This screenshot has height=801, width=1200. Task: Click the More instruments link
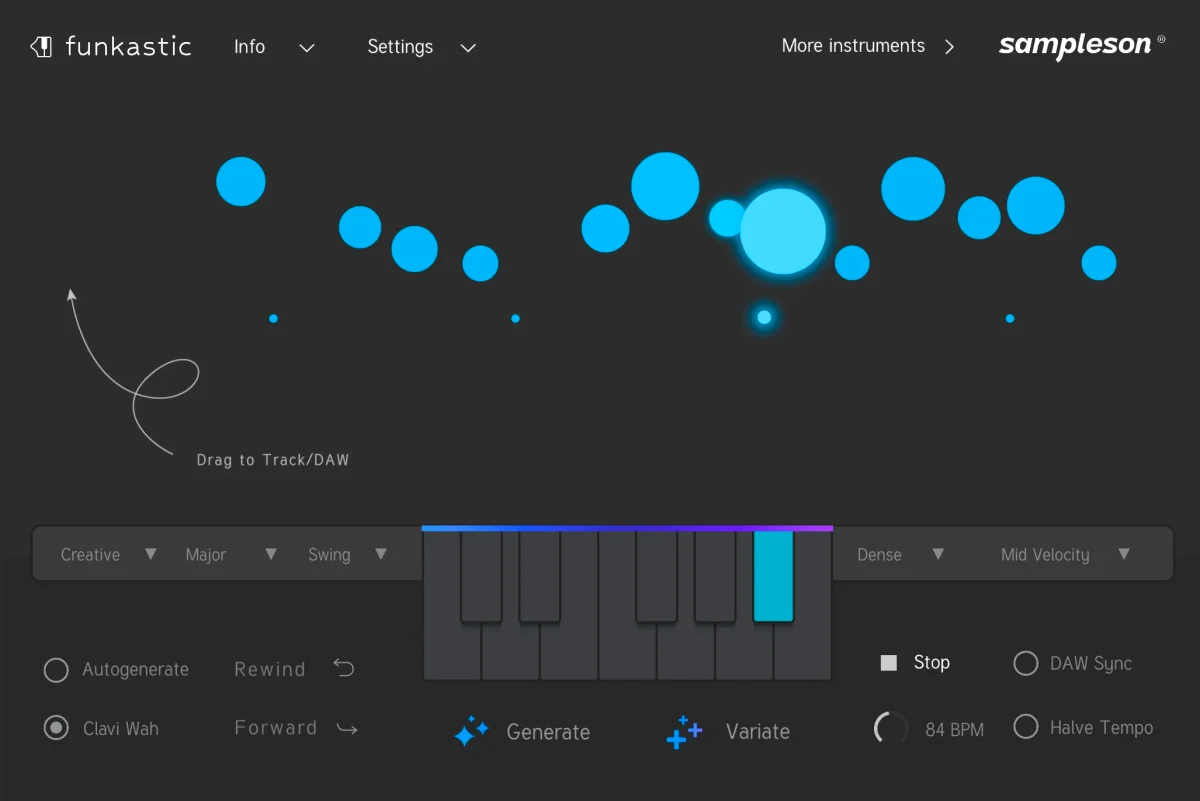(x=853, y=45)
